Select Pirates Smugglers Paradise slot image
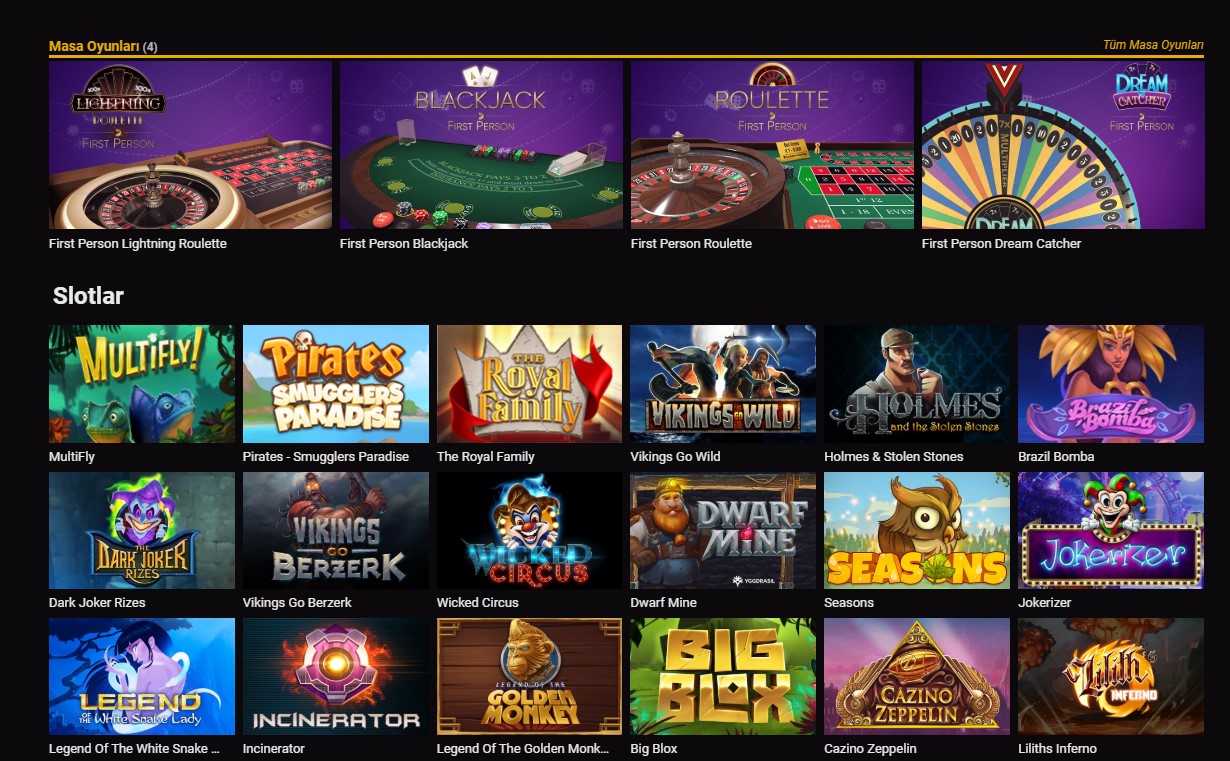1230x761 pixels. (x=336, y=384)
